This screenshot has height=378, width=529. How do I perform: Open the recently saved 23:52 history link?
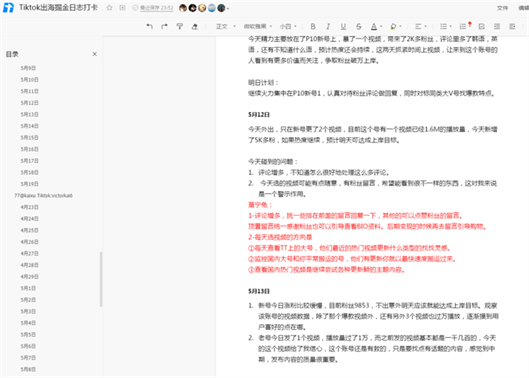point(157,8)
